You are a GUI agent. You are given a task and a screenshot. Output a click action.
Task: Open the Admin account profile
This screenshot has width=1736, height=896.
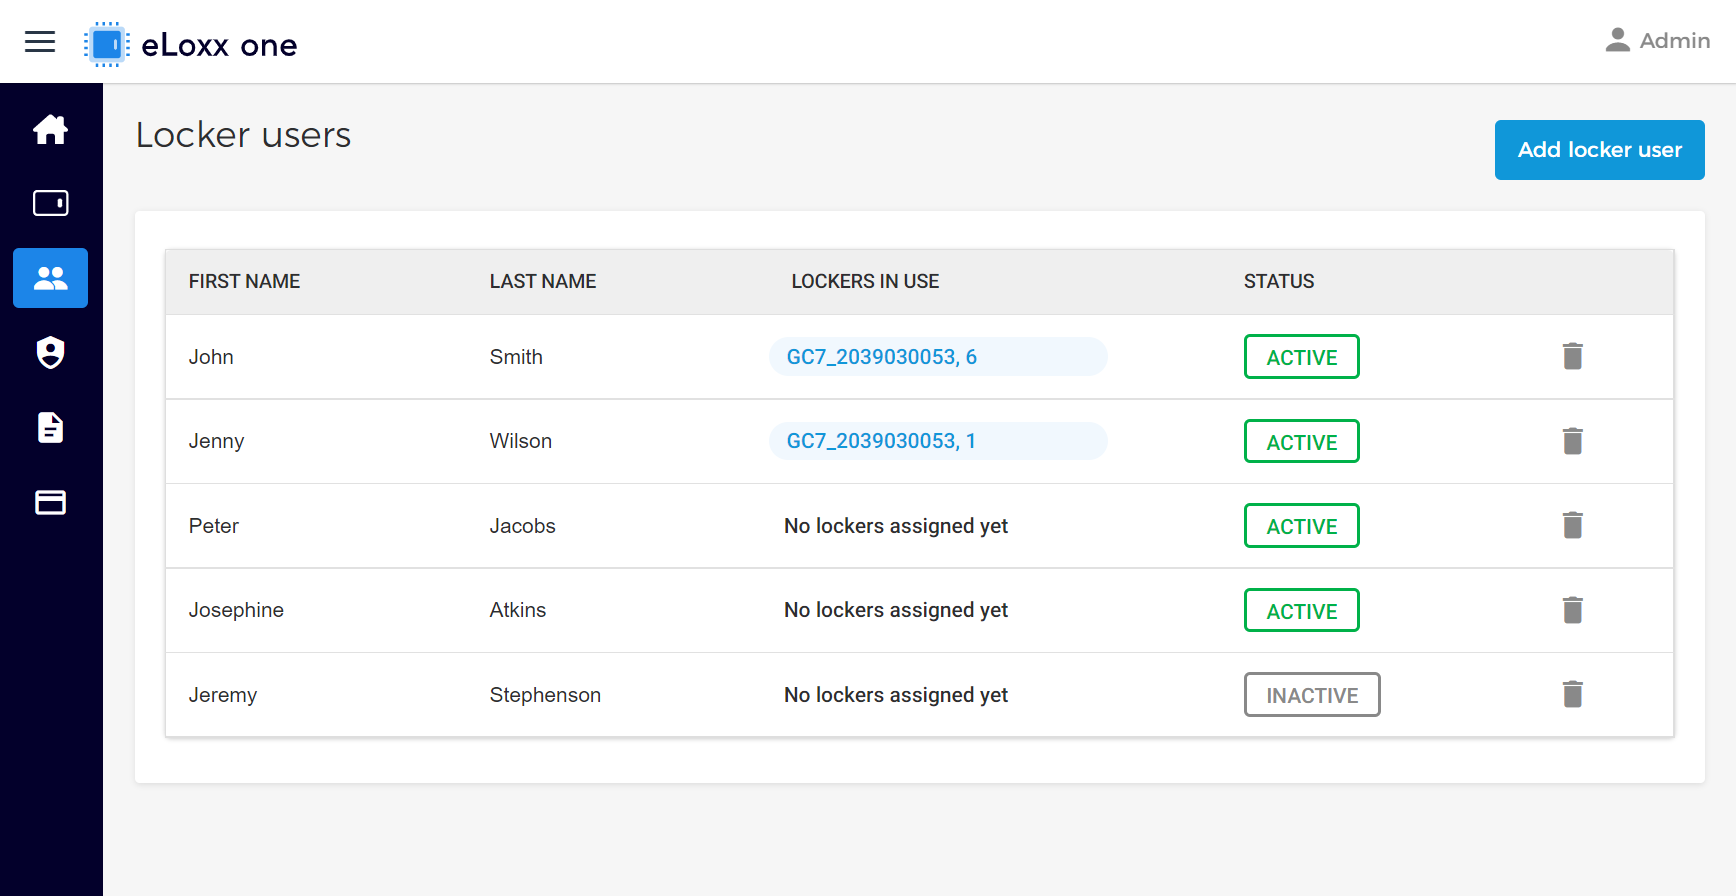point(1657,41)
